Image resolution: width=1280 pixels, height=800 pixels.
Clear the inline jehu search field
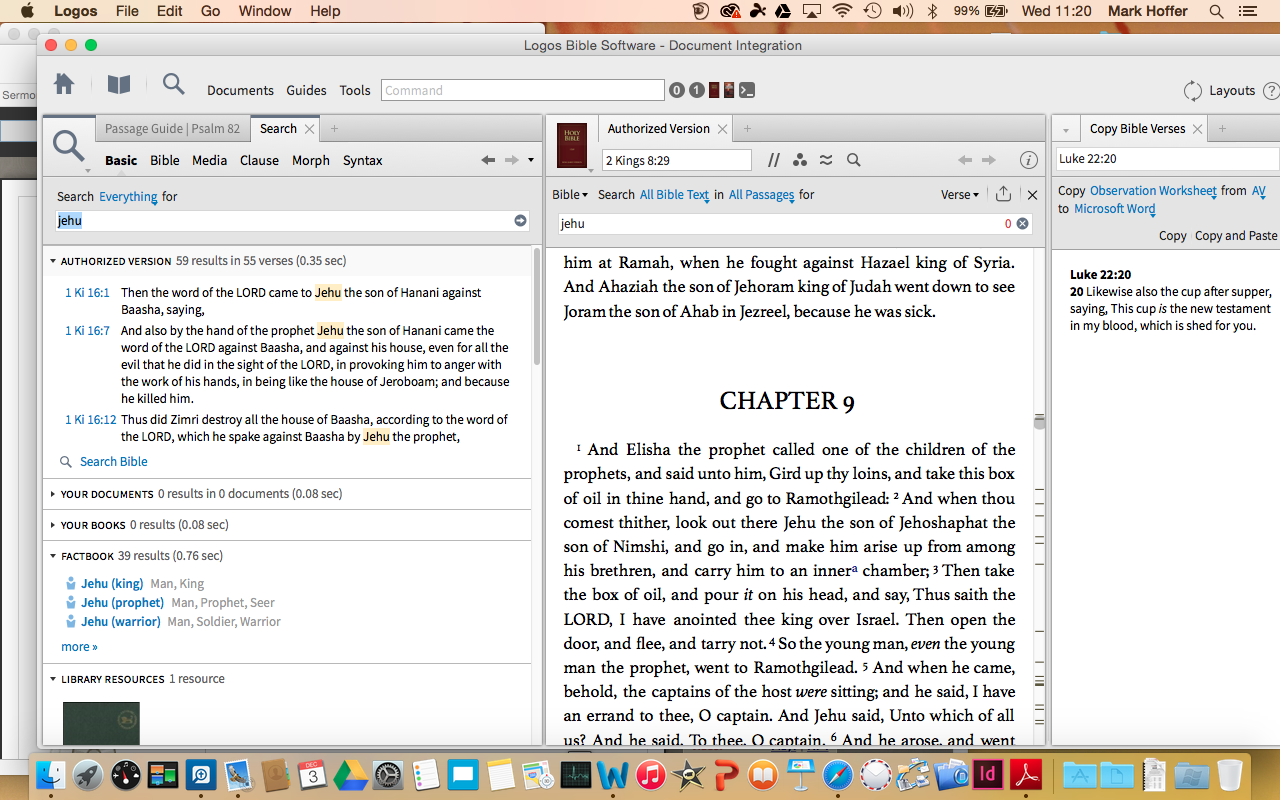click(x=1022, y=224)
